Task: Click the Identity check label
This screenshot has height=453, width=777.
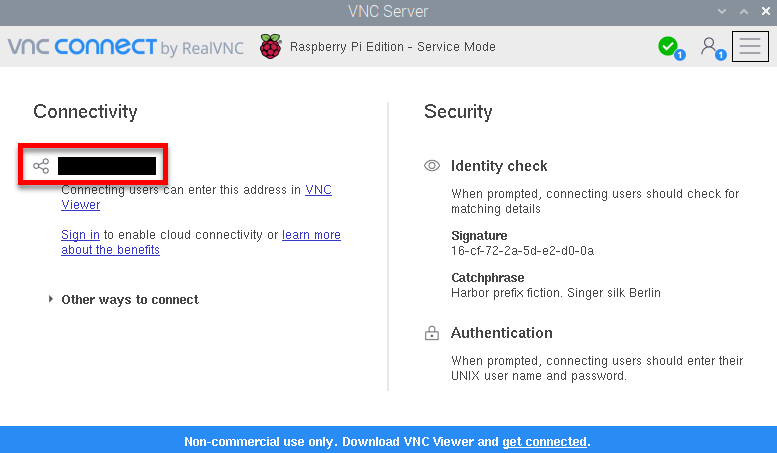Action: (499, 166)
